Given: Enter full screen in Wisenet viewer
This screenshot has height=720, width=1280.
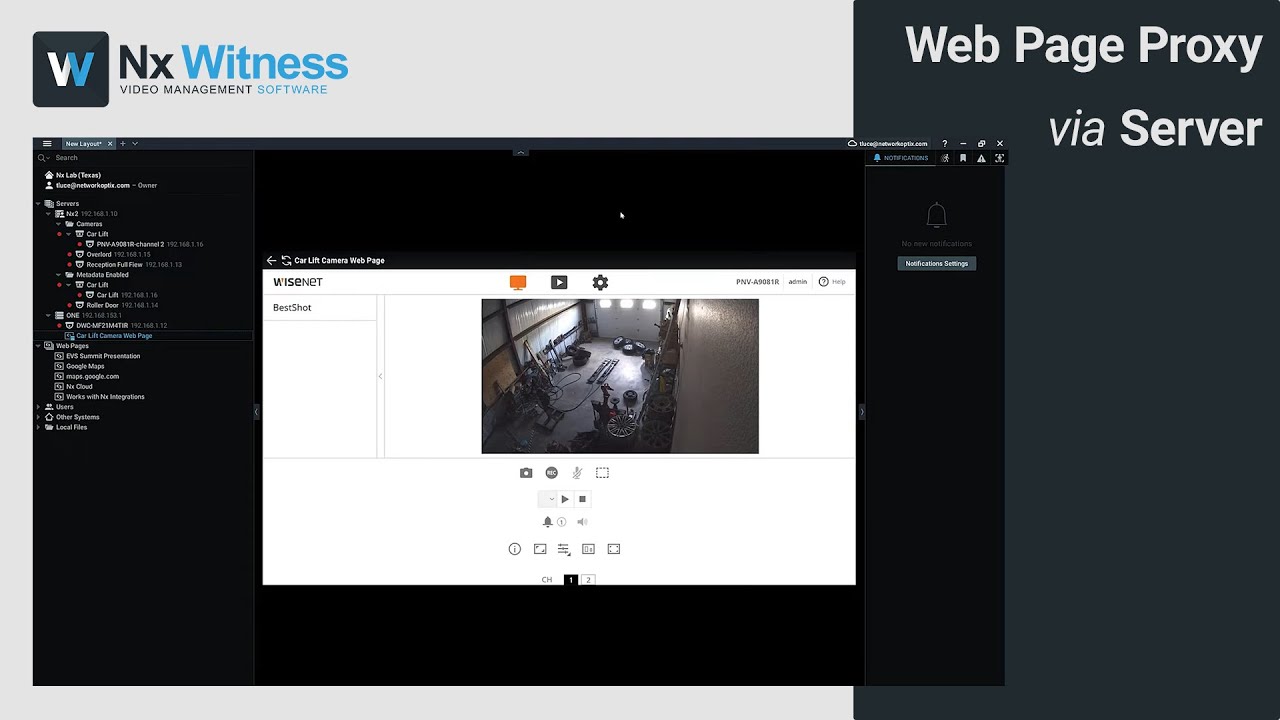Looking at the screenshot, I should click(614, 549).
